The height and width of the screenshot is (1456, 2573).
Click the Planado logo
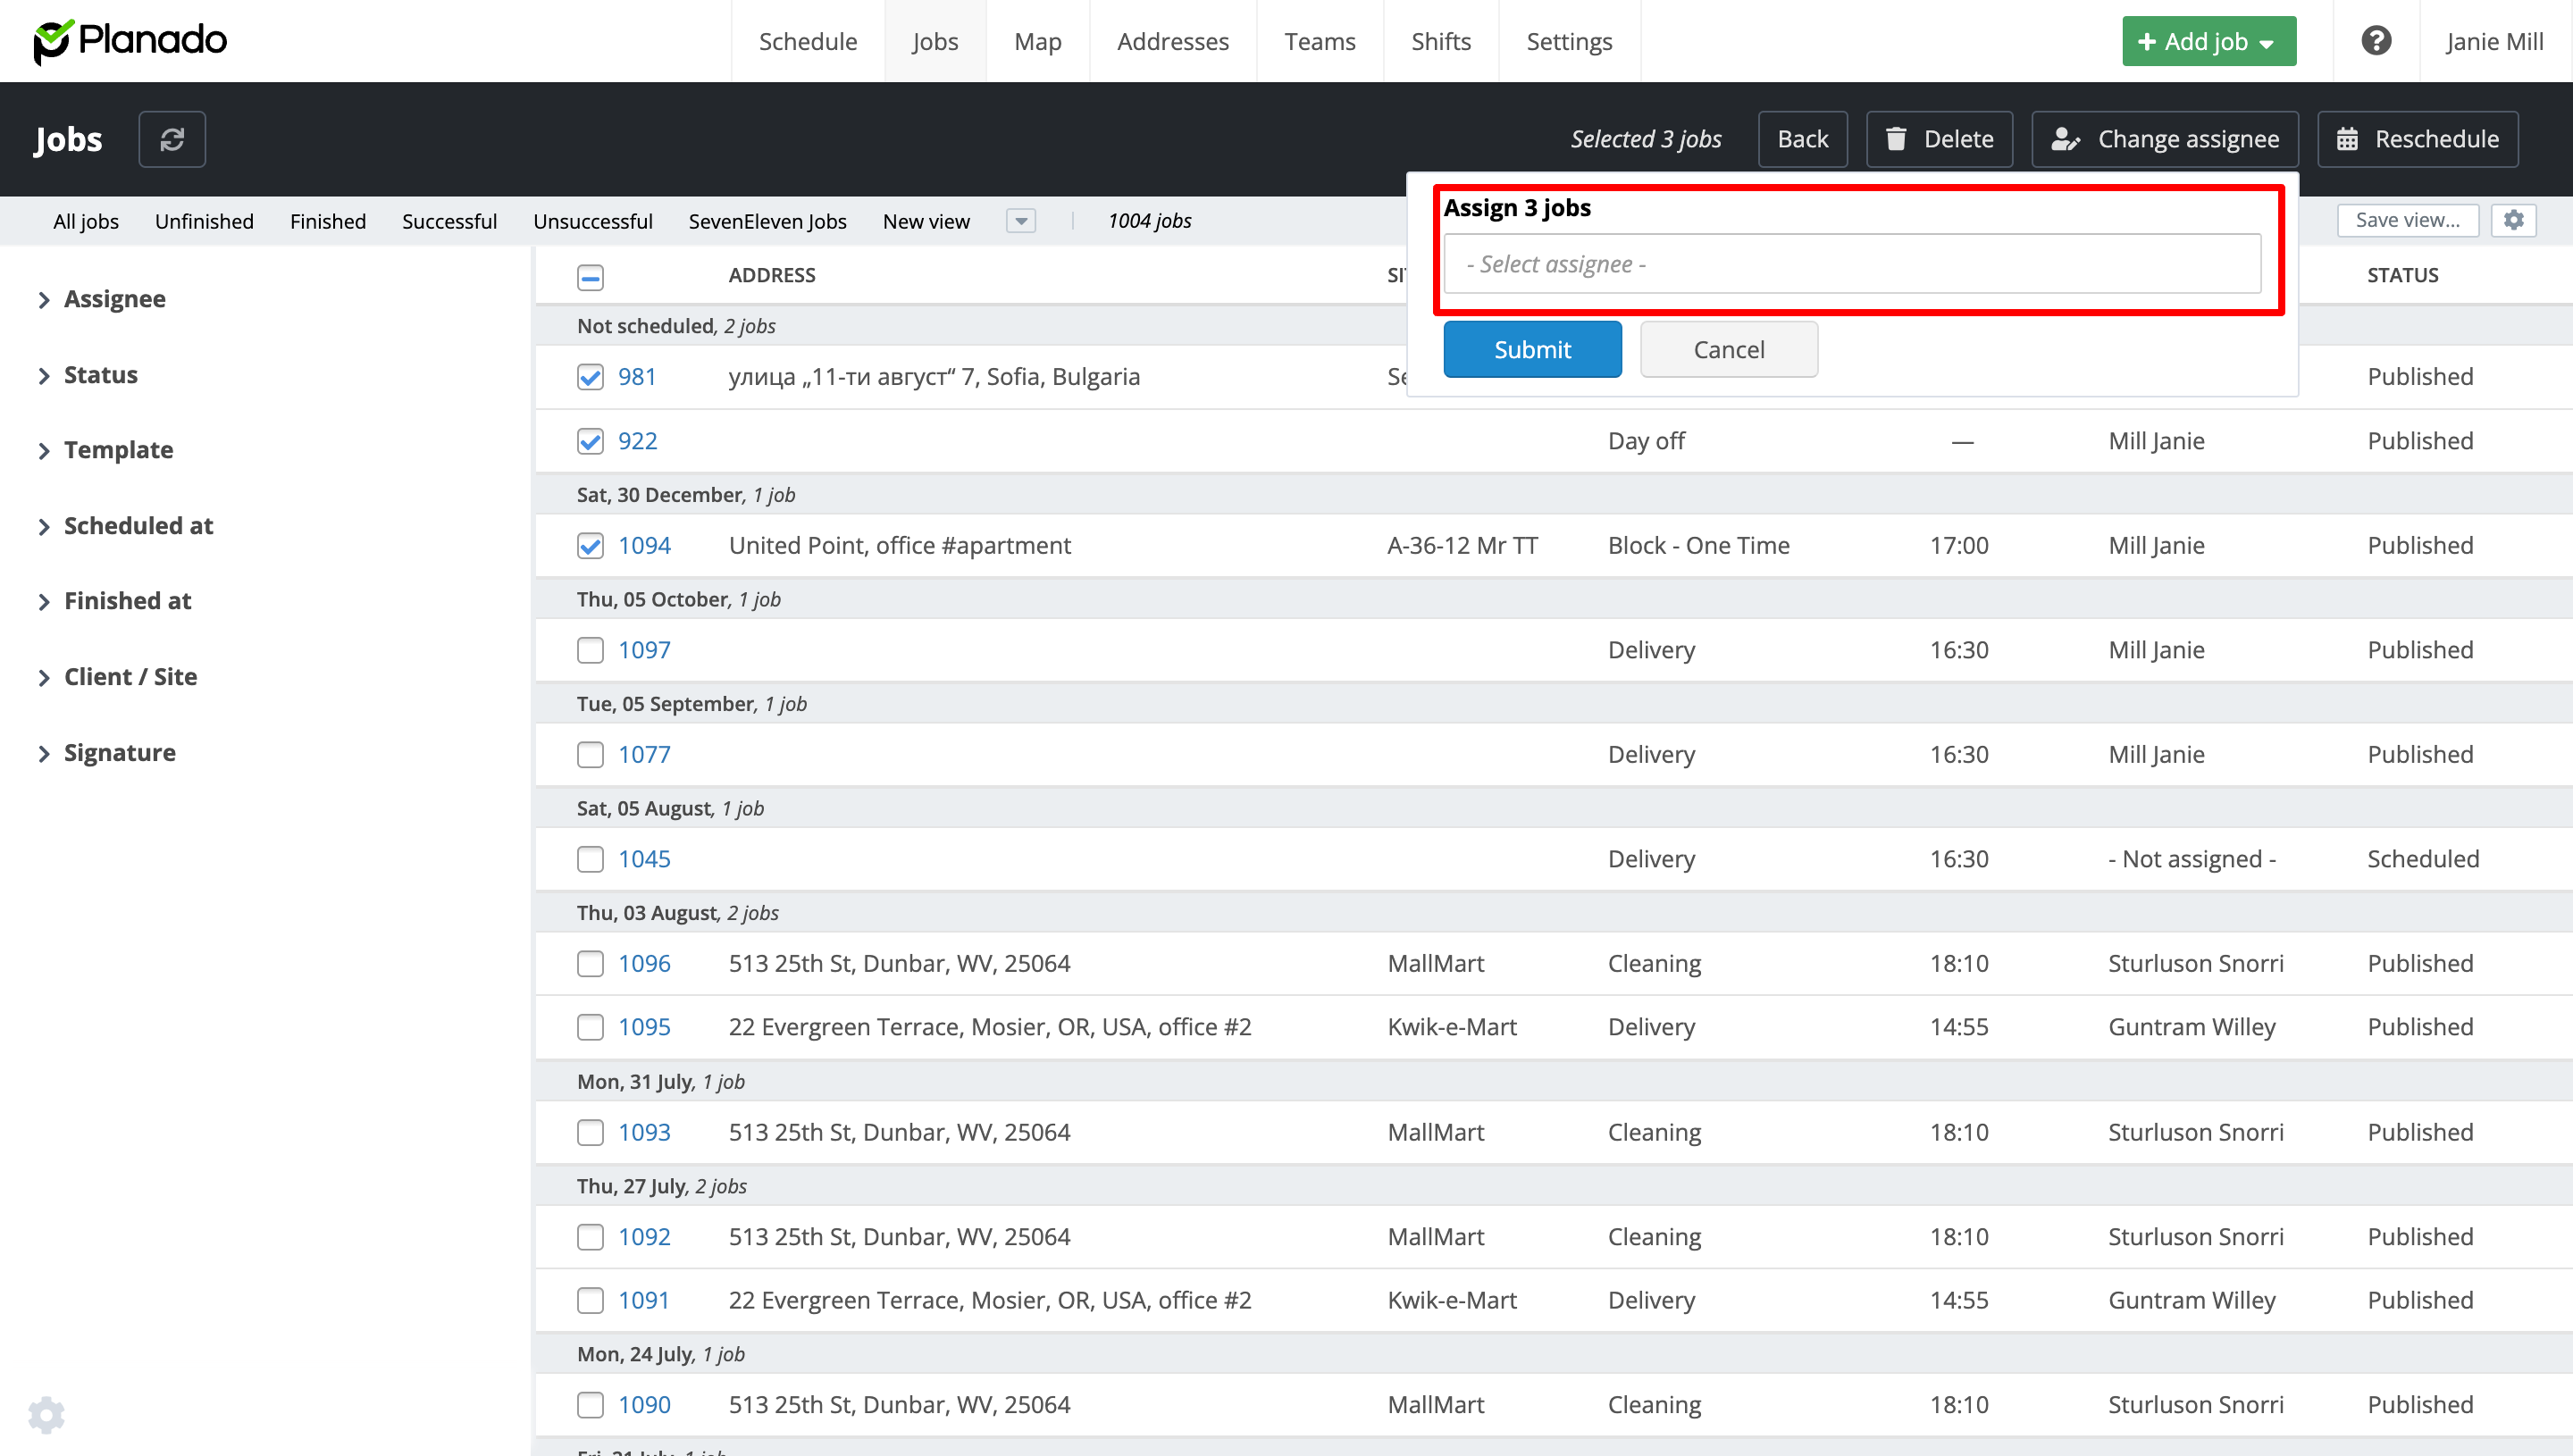[x=131, y=41]
